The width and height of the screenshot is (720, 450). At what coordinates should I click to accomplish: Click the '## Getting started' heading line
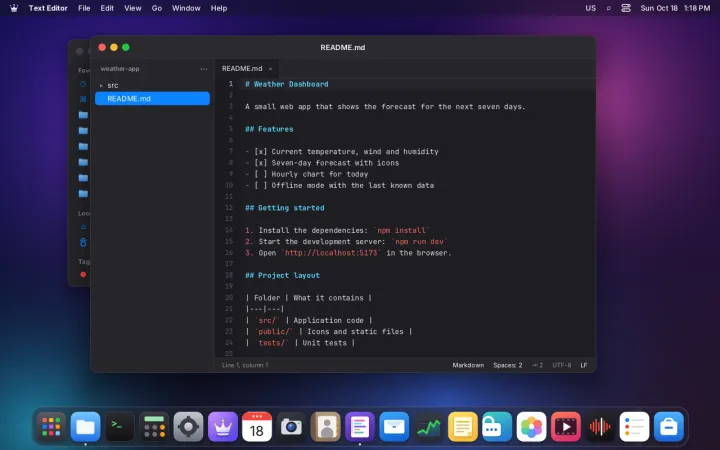[x=285, y=208]
